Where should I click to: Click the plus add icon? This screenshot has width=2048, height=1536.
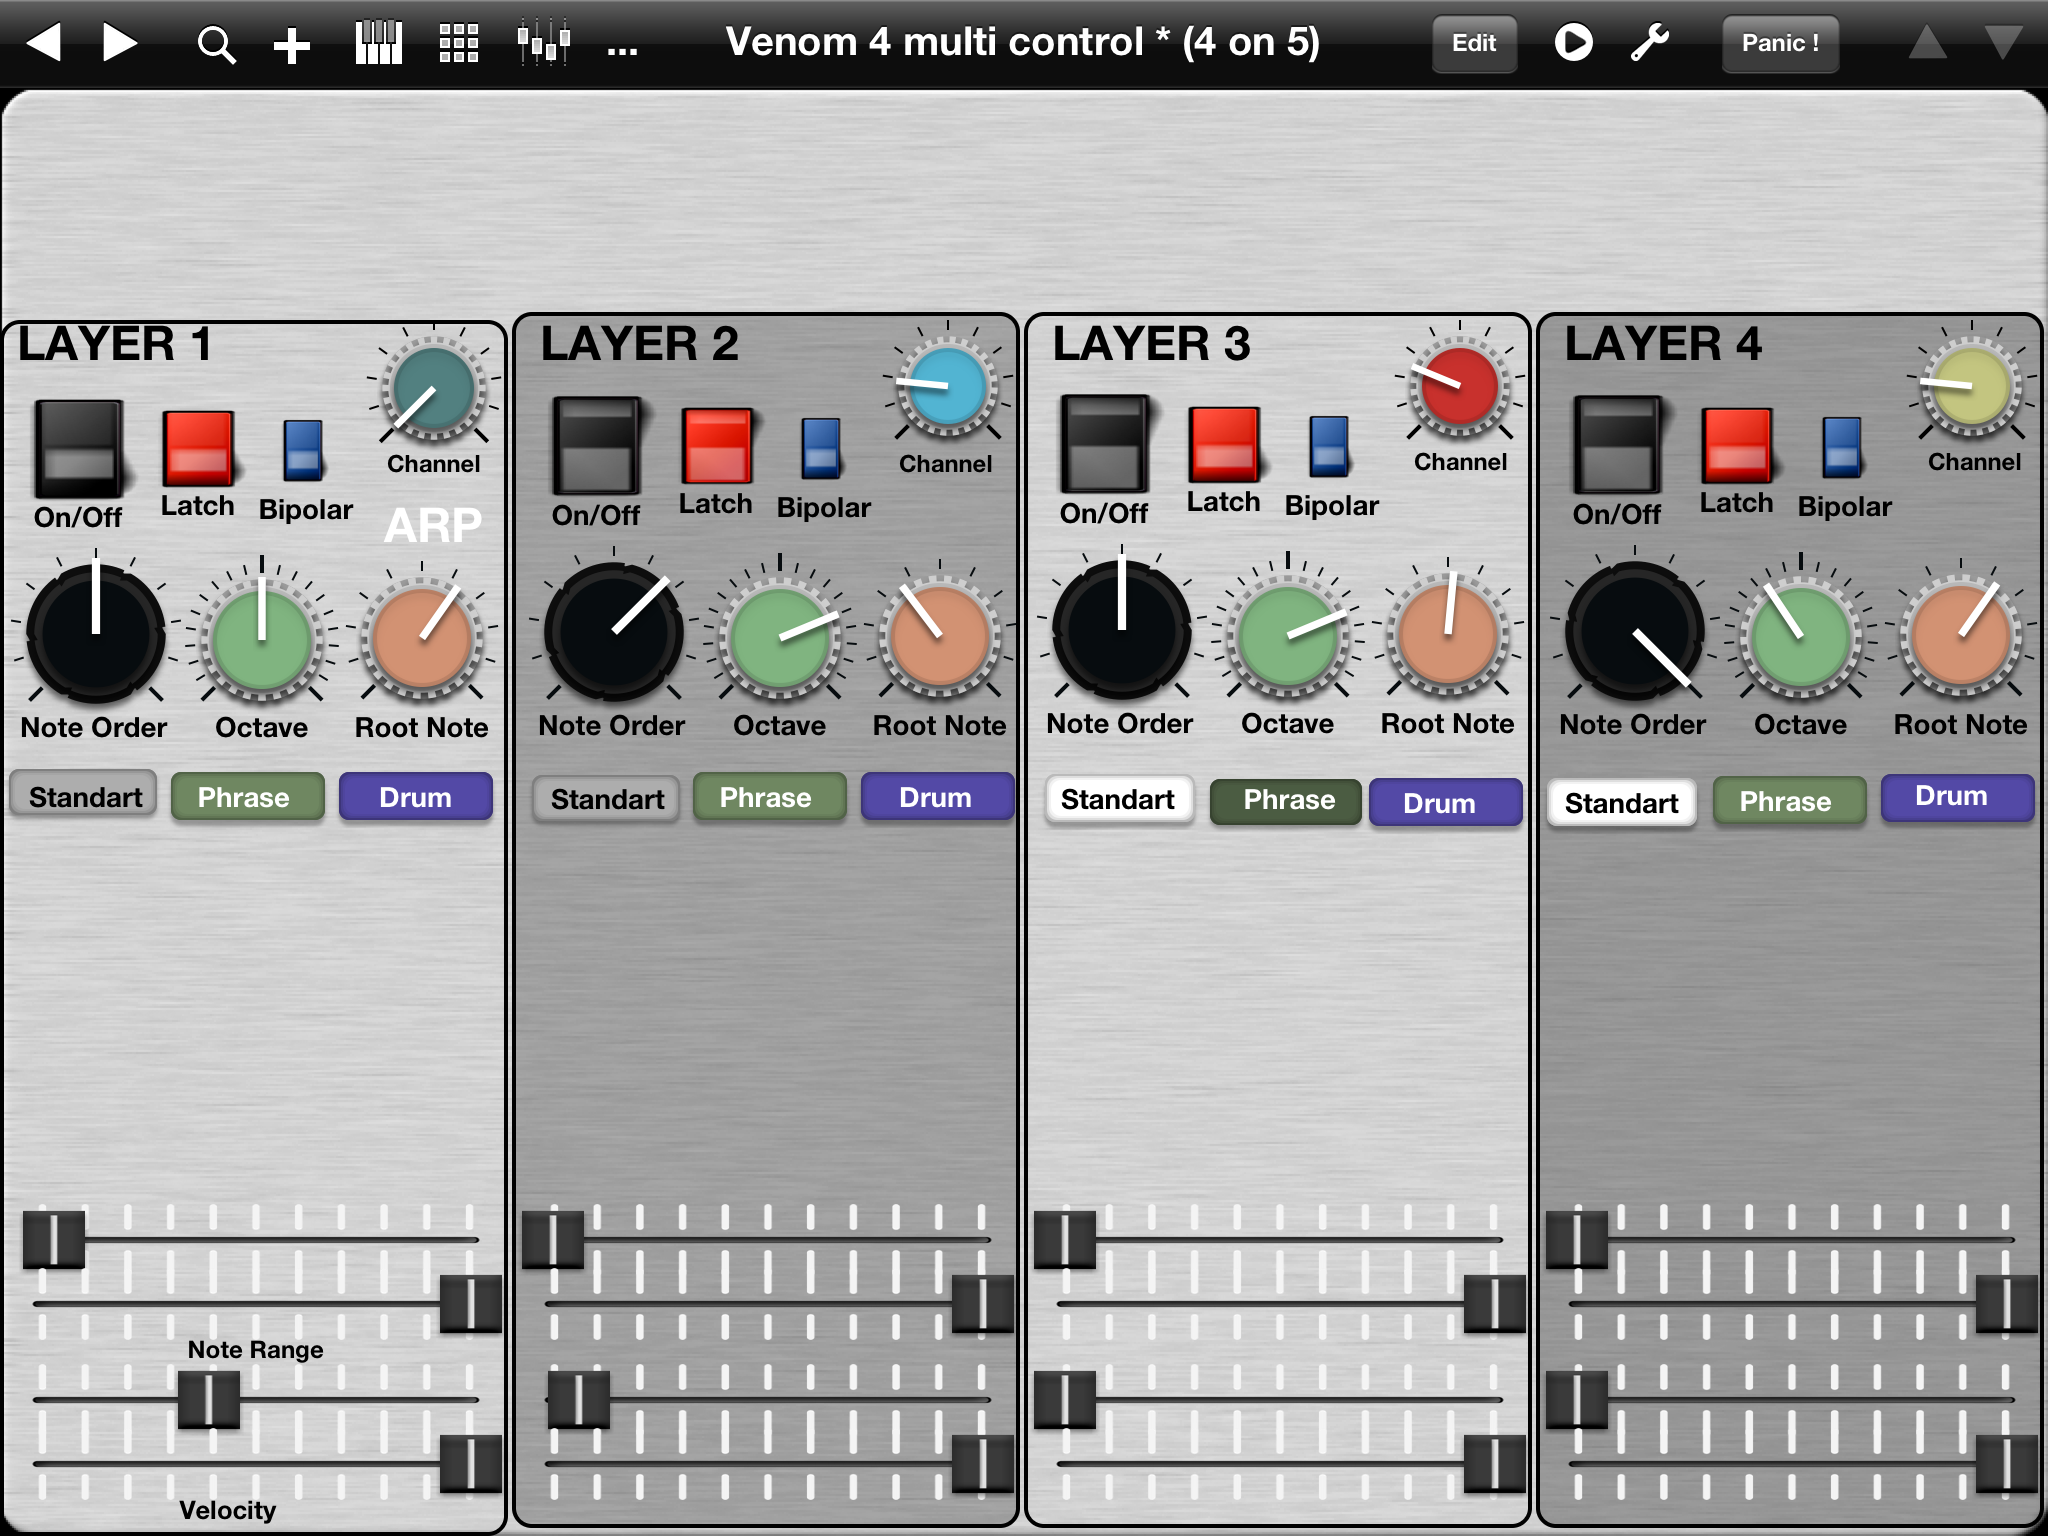coord(291,44)
